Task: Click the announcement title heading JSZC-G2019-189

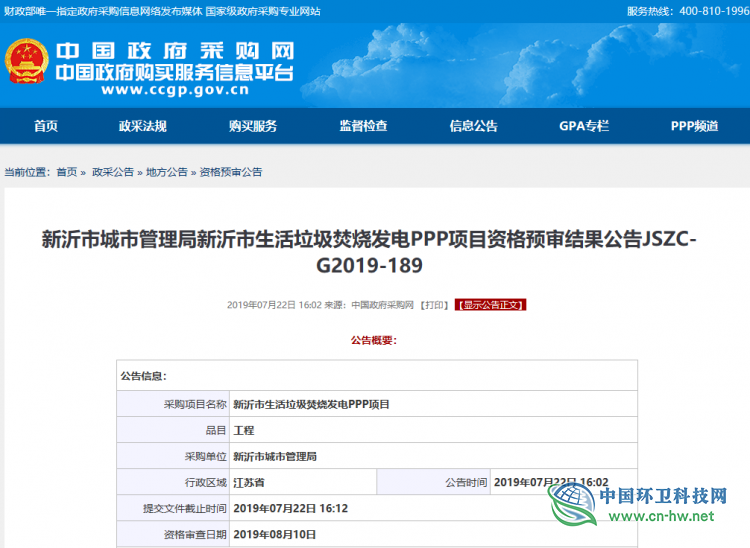Action: (369, 252)
